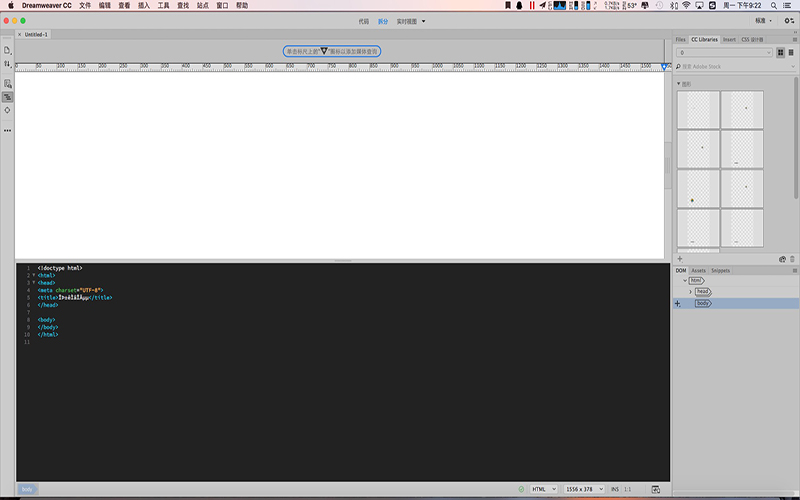Open the 标准 workspace dropdown
800x500 pixels.
[x=763, y=21]
